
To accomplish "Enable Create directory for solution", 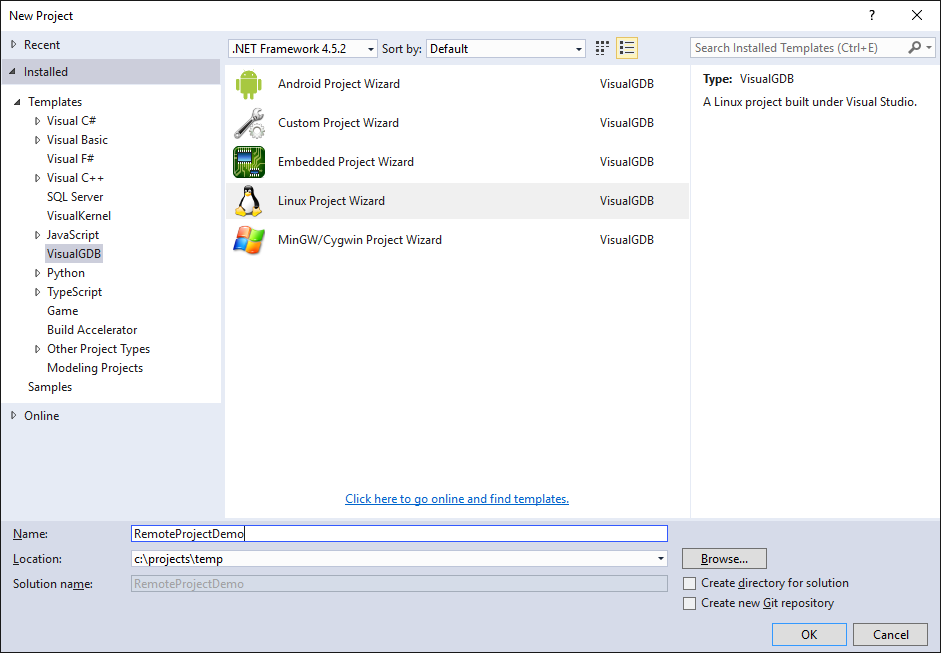I will 690,583.
